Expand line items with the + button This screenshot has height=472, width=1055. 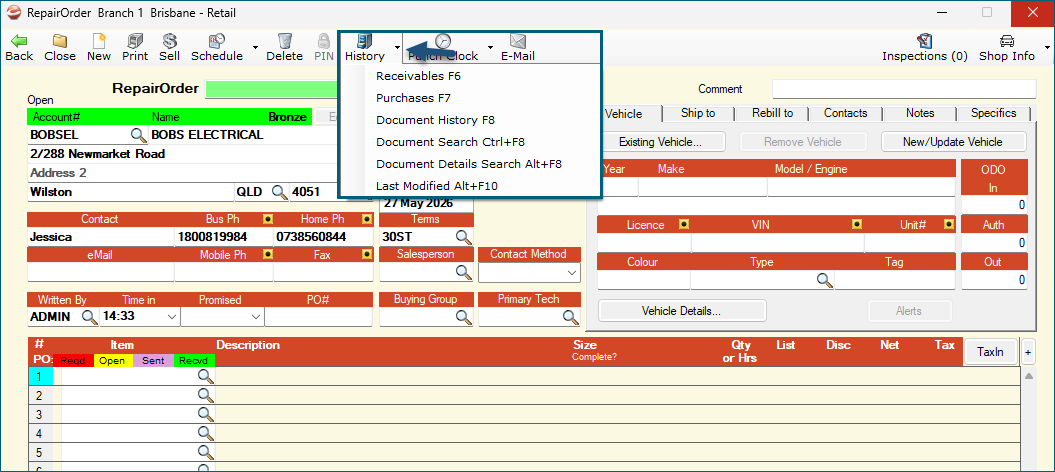1027,352
